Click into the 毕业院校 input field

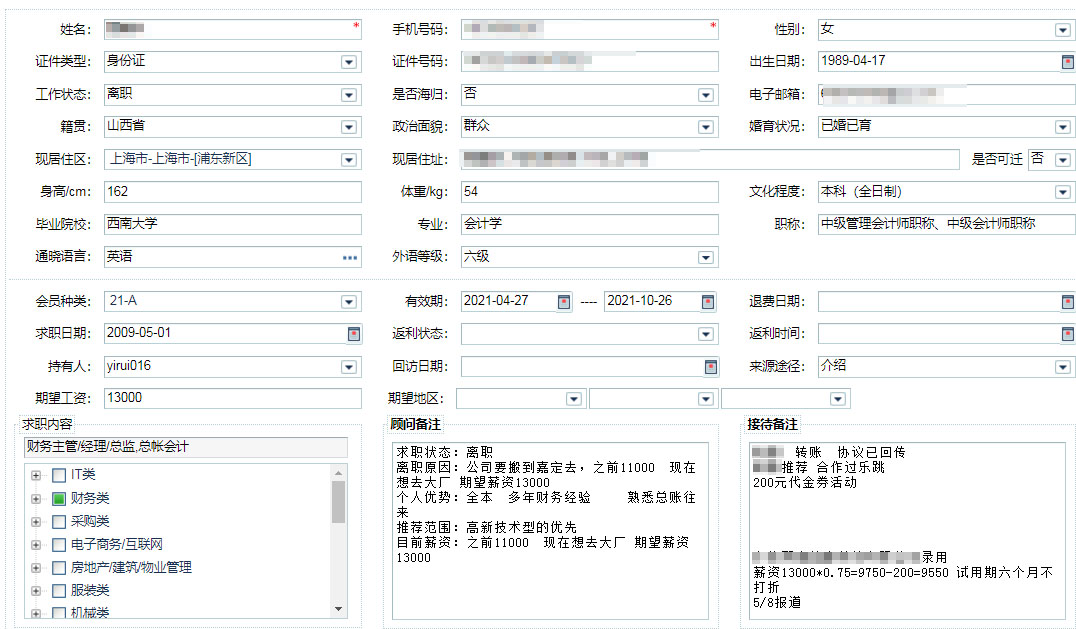(x=233, y=224)
